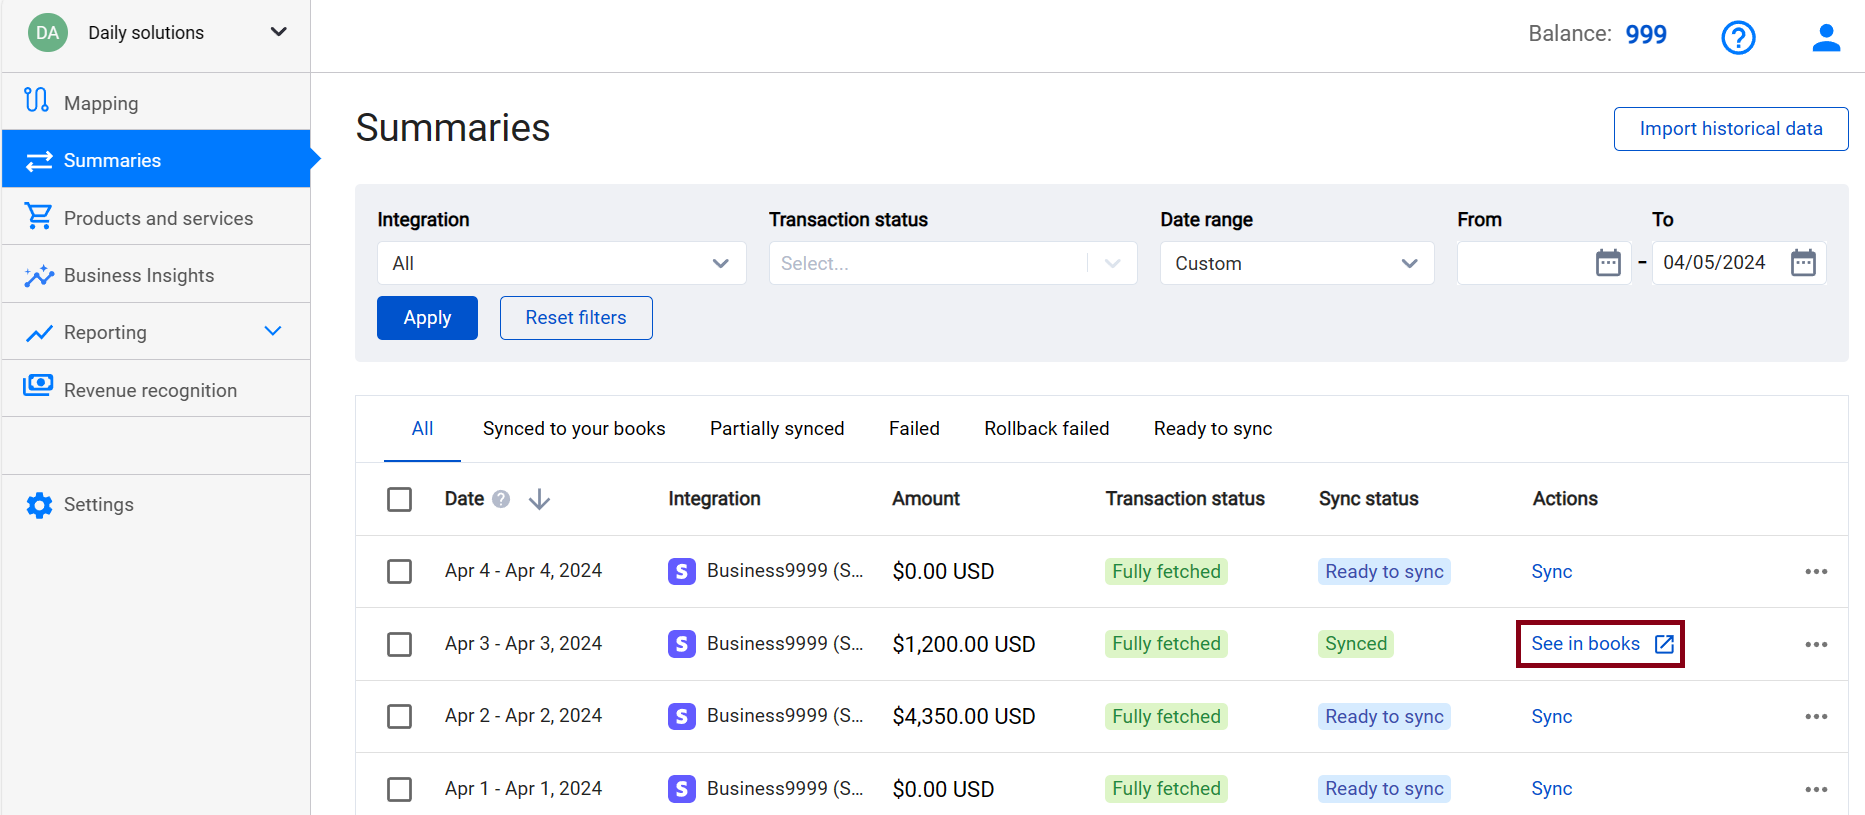Check the Apr 3 summary row checkbox
The image size is (1865, 815).
tap(399, 644)
